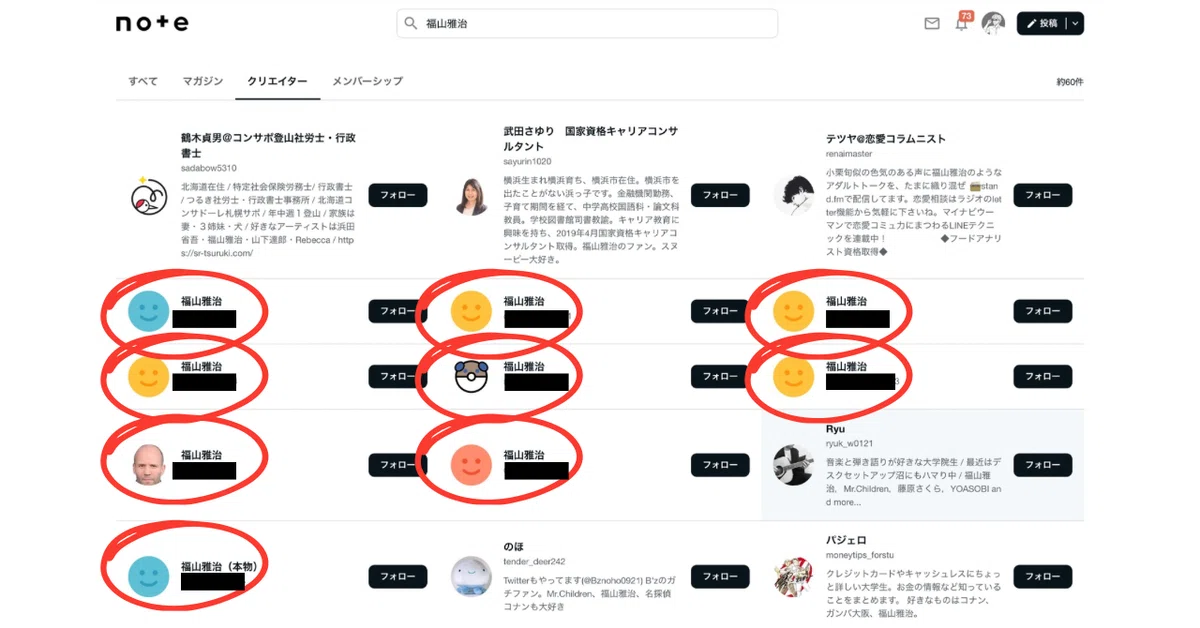Image resolution: width=1200 pixels, height=628 pixels.
Task: Follow 武田さゆり career consultant
Action: point(720,195)
